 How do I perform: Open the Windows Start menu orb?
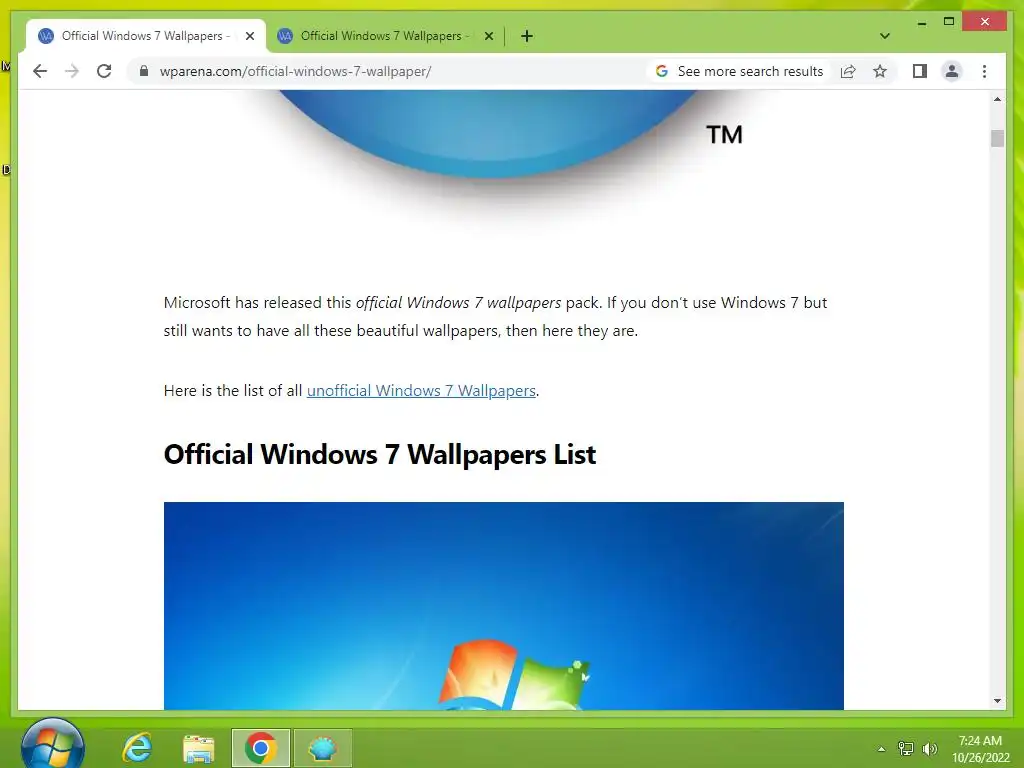52,744
